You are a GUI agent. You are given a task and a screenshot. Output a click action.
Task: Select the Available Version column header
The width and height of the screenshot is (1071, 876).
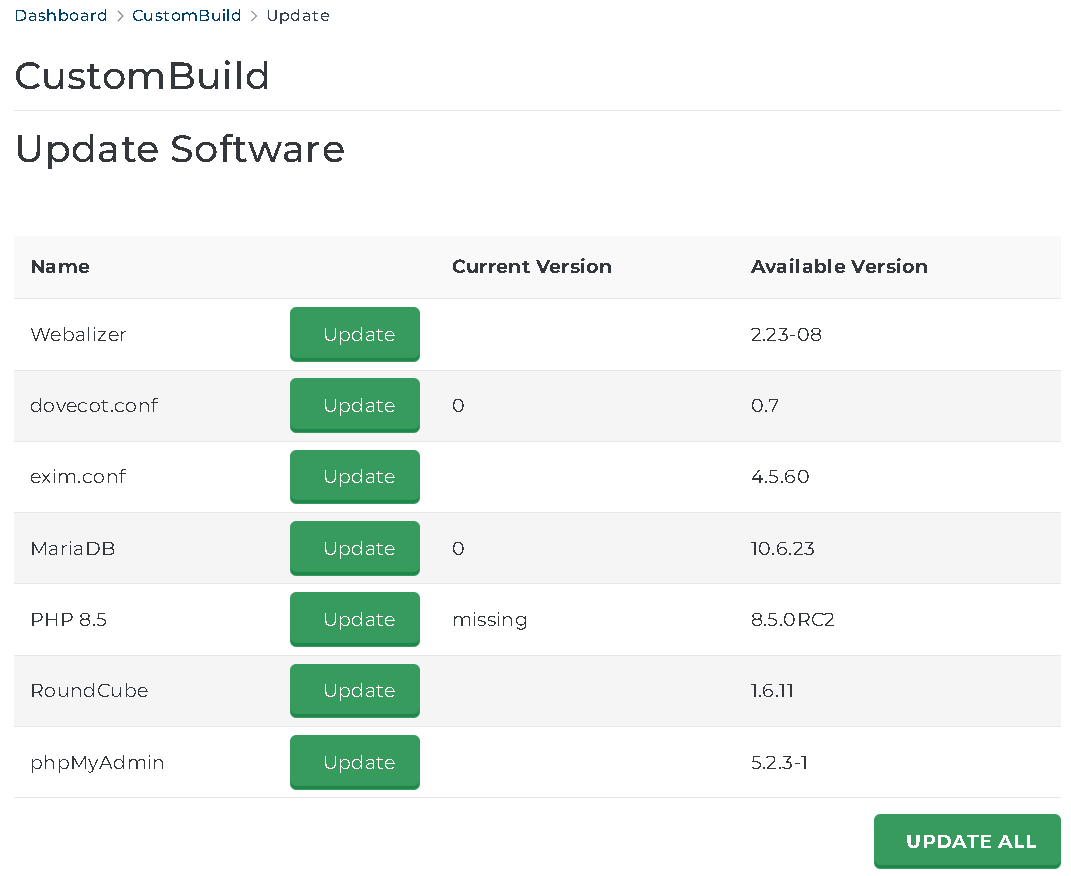tap(838, 267)
